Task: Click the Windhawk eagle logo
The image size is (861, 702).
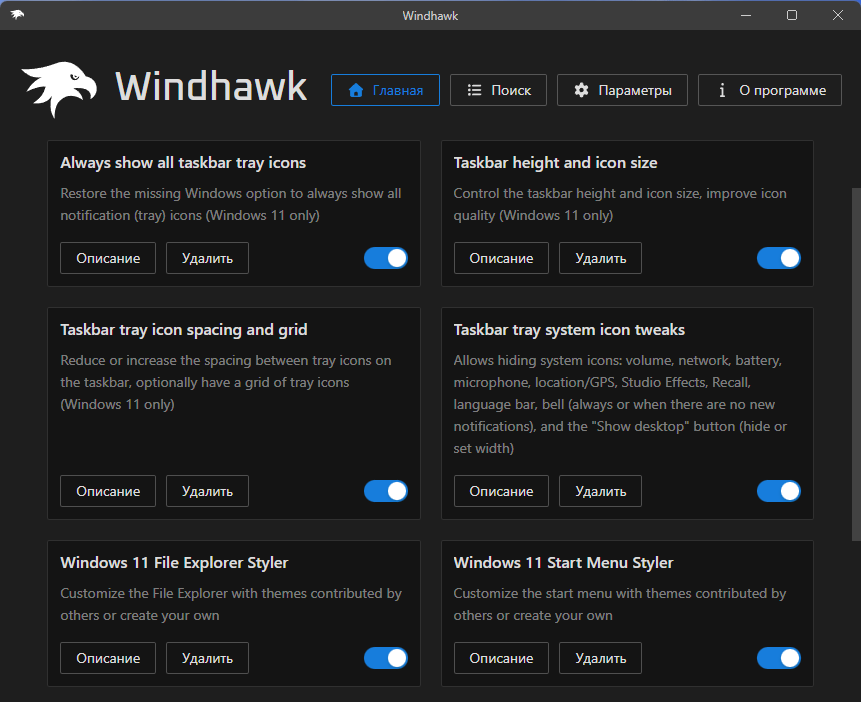Action: (x=59, y=89)
